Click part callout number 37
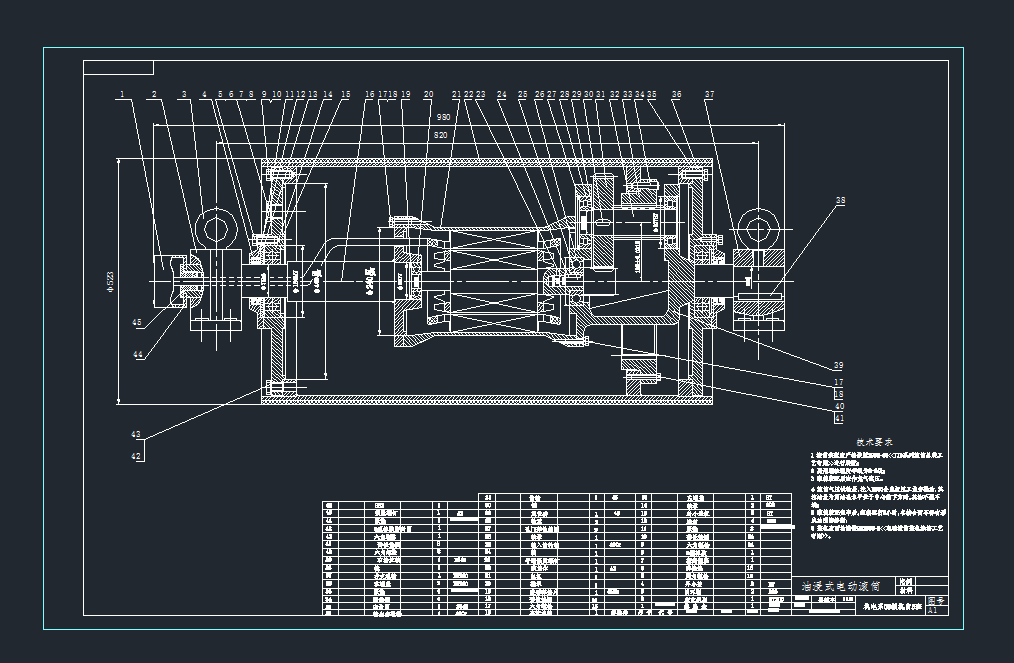Image resolution: width=1014 pixels, height=663 pixels. coord(709,95)
